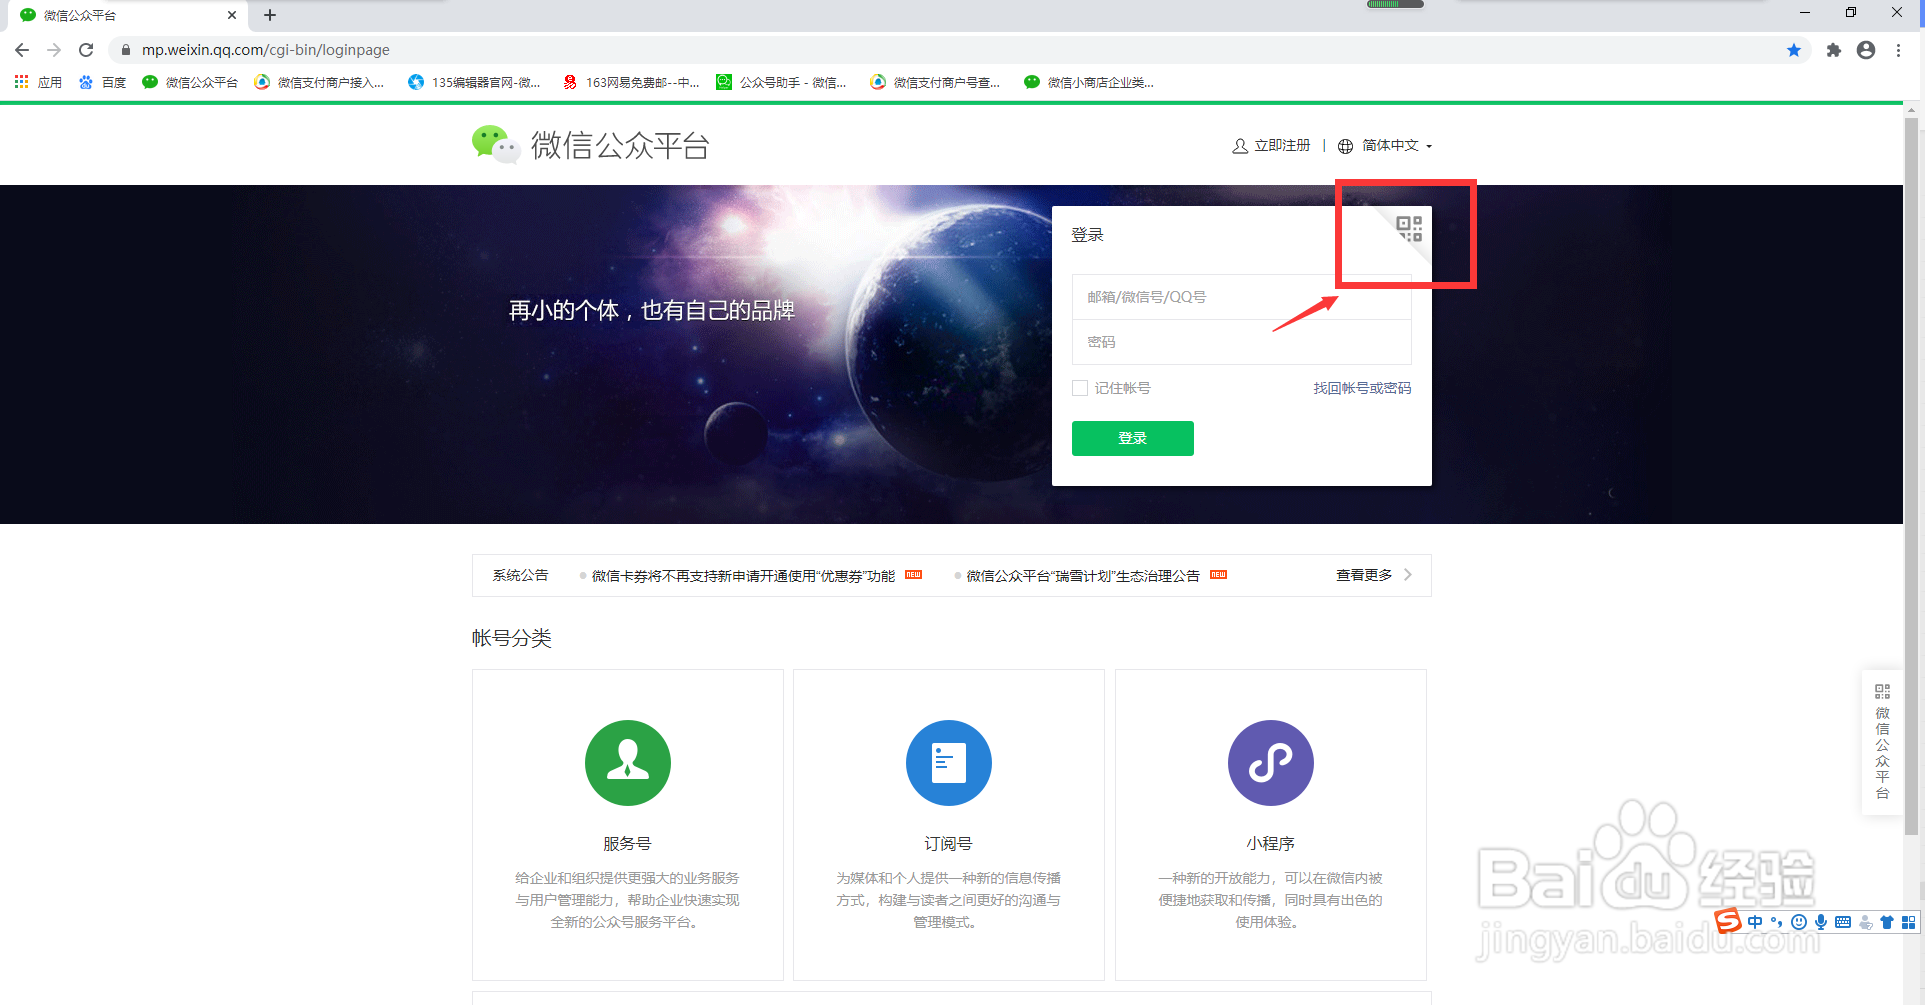Open the Chrome three-dot menu
Screen dimensions: 1925x1005
(1898, 49)
